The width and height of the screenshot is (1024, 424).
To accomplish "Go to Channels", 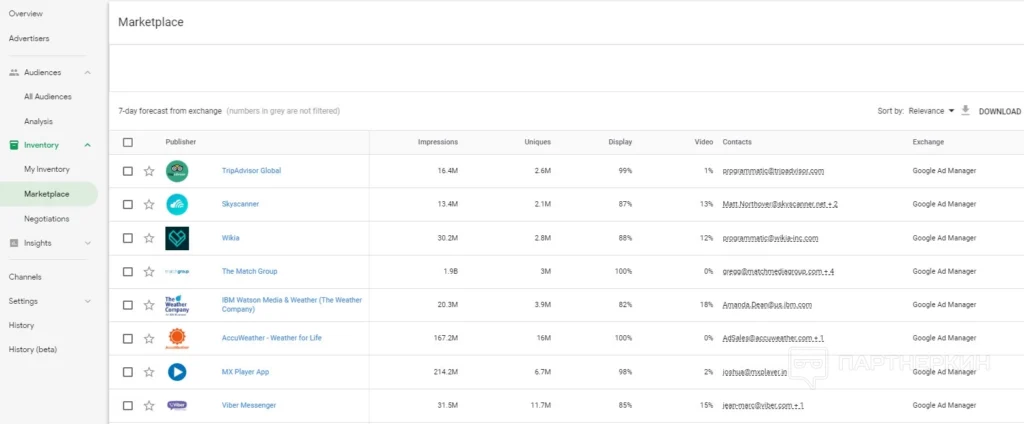I will click(25, 277).
